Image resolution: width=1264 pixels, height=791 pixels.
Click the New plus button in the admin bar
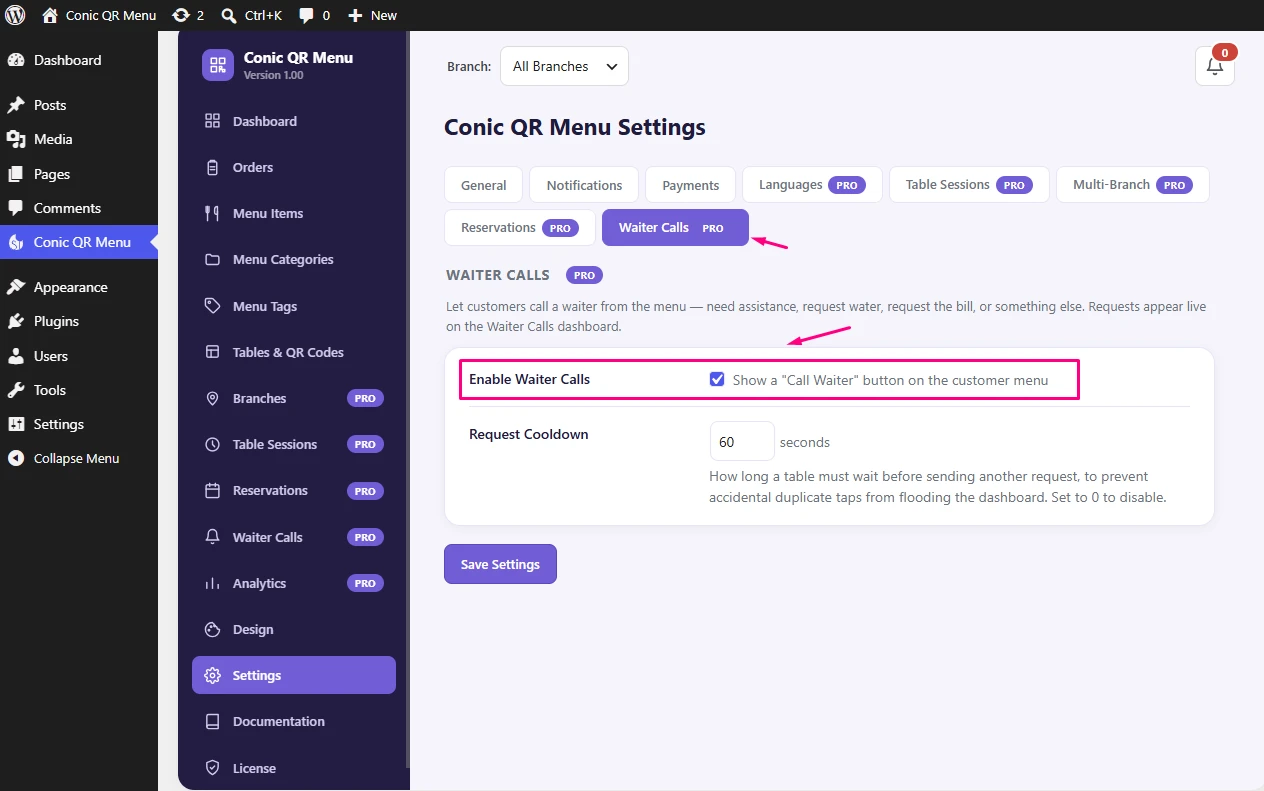pyautogui.click(x=372, y=15)
